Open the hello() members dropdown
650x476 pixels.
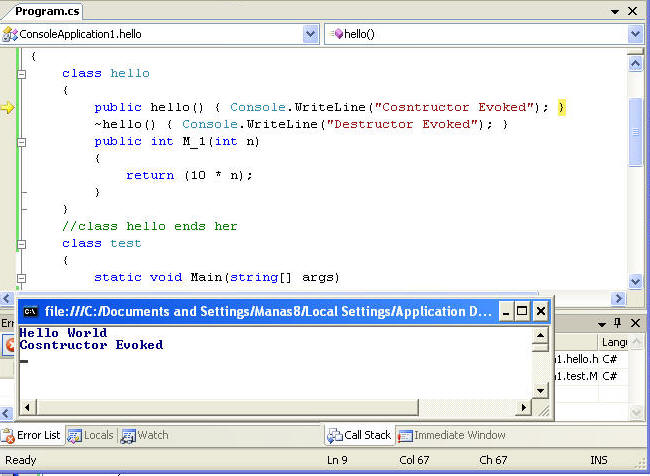[x=635, y=34]
